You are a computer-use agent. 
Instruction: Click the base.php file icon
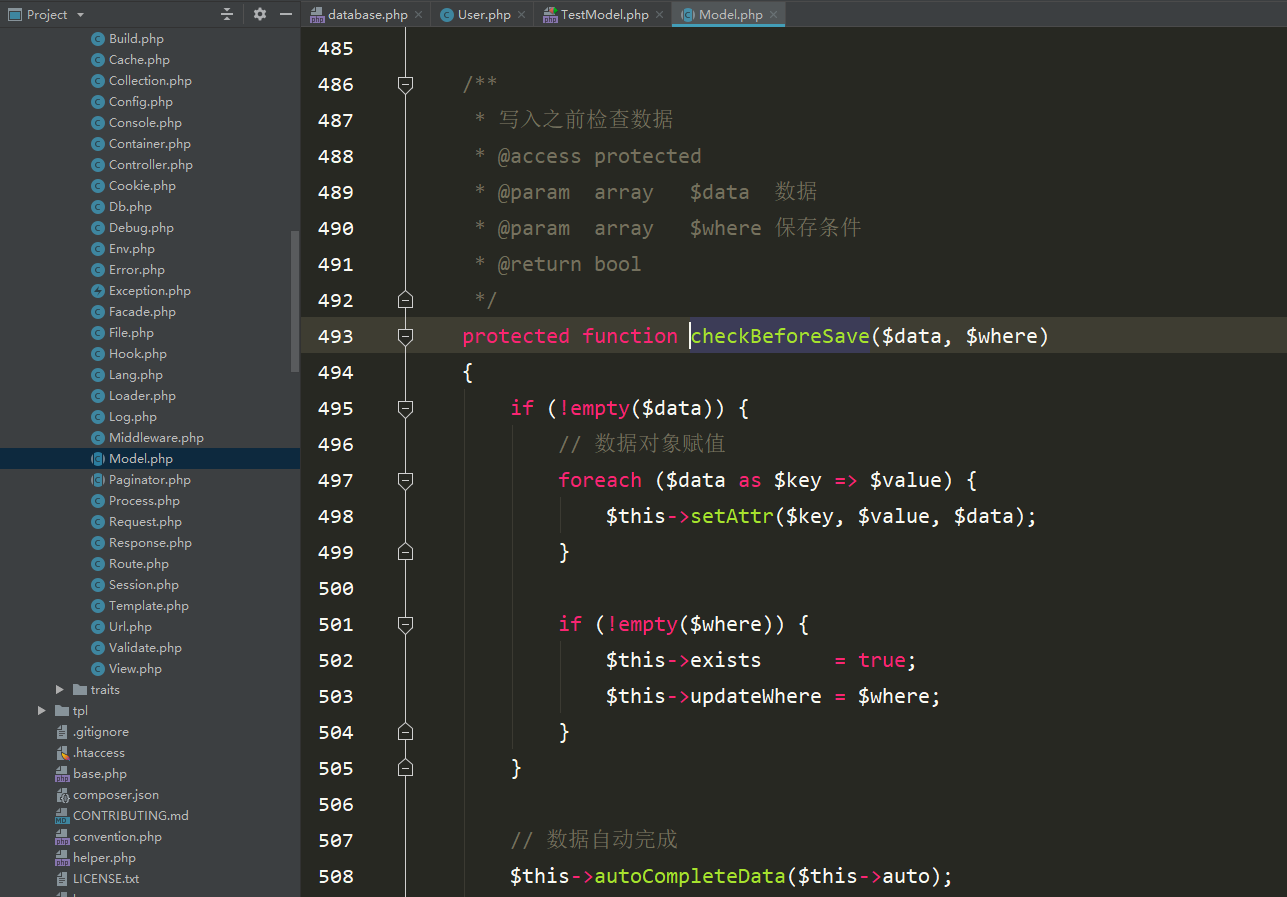(62, 774)
